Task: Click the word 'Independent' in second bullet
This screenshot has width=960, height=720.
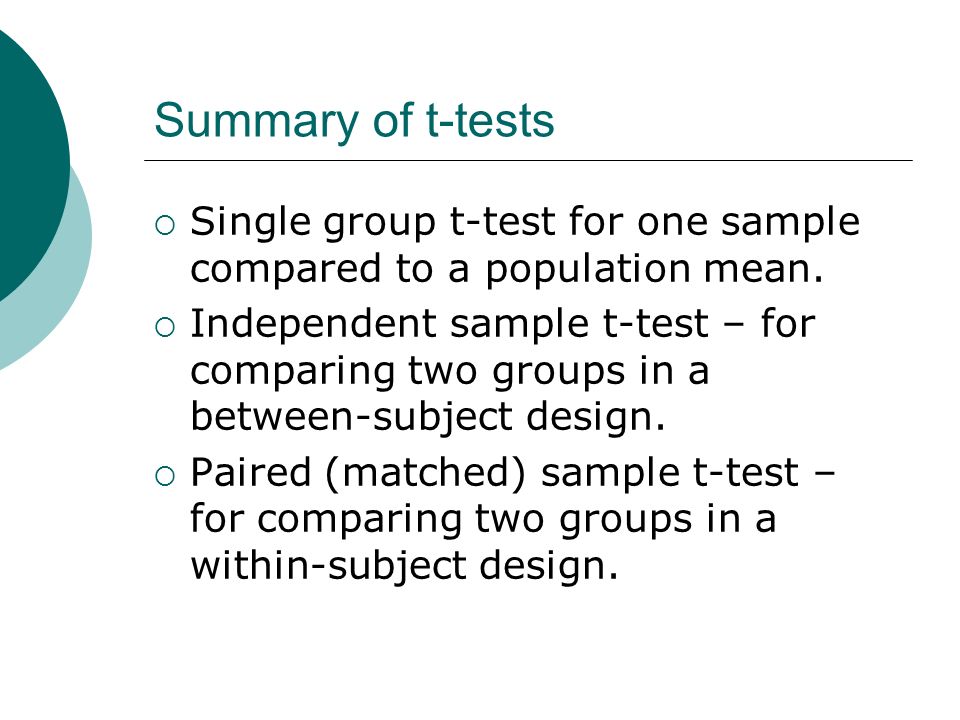Action: click(x=313, y=324)
